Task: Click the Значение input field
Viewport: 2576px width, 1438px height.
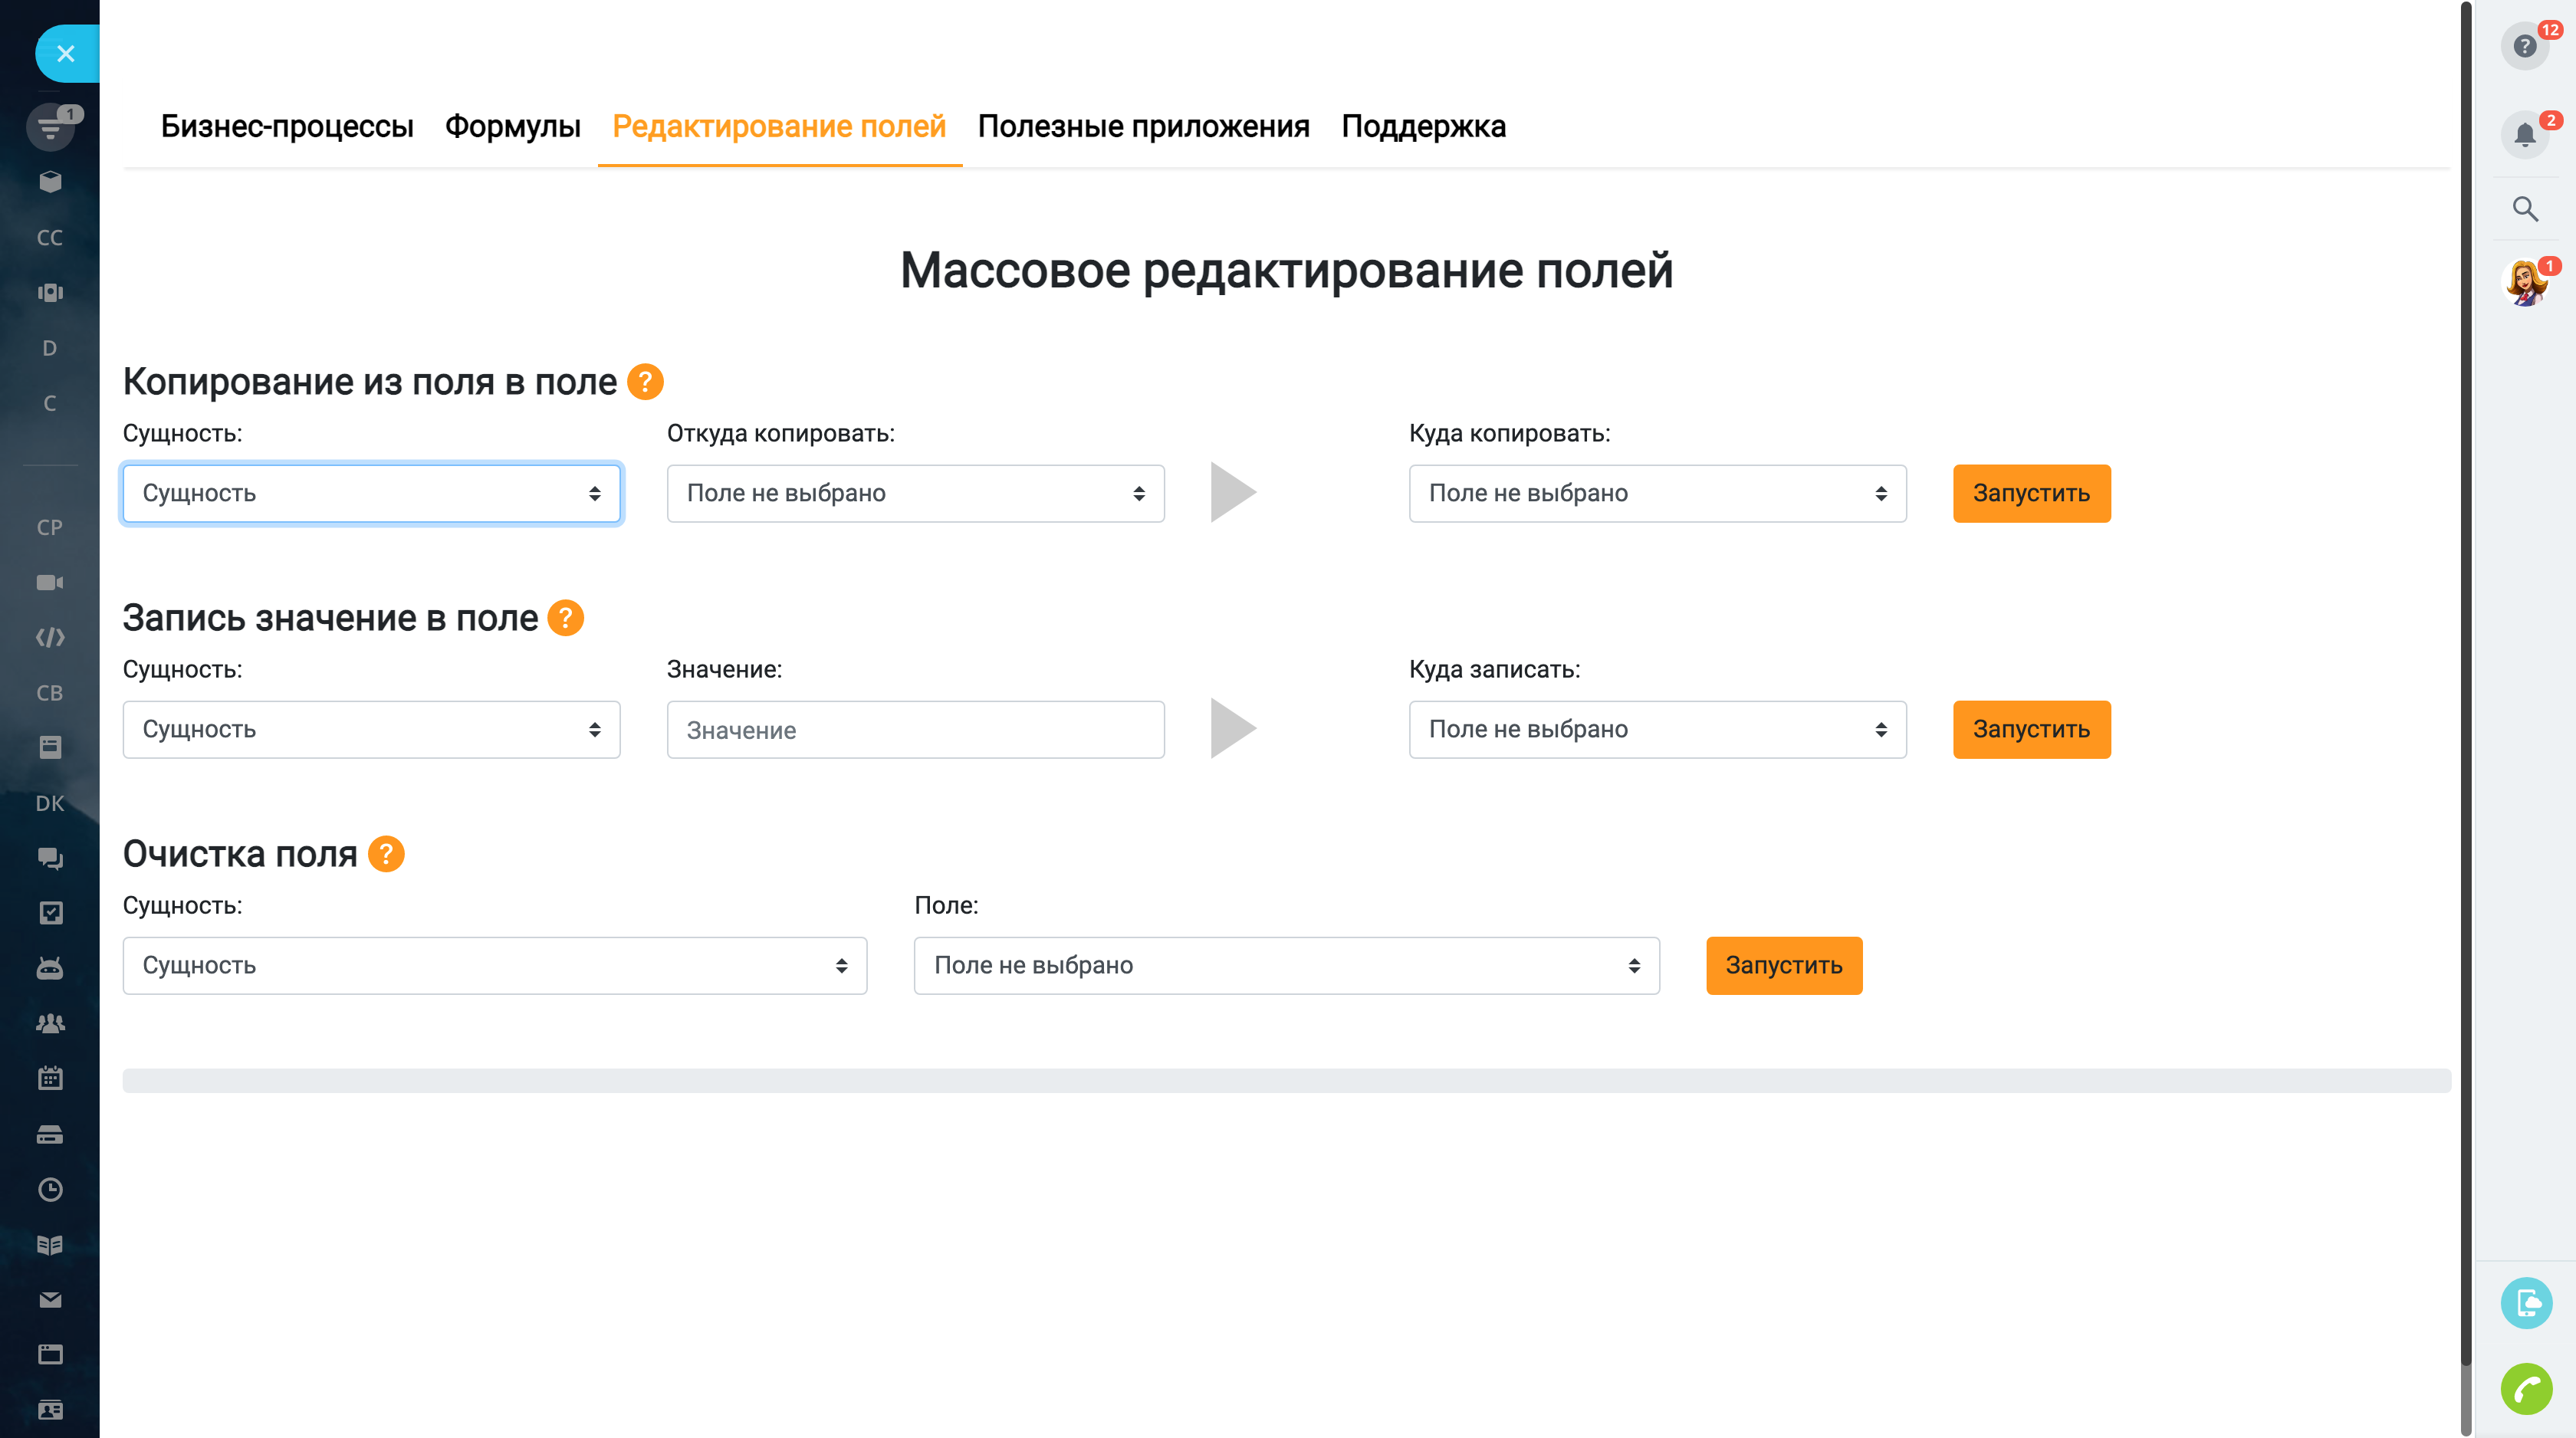Action: (914, 729)
